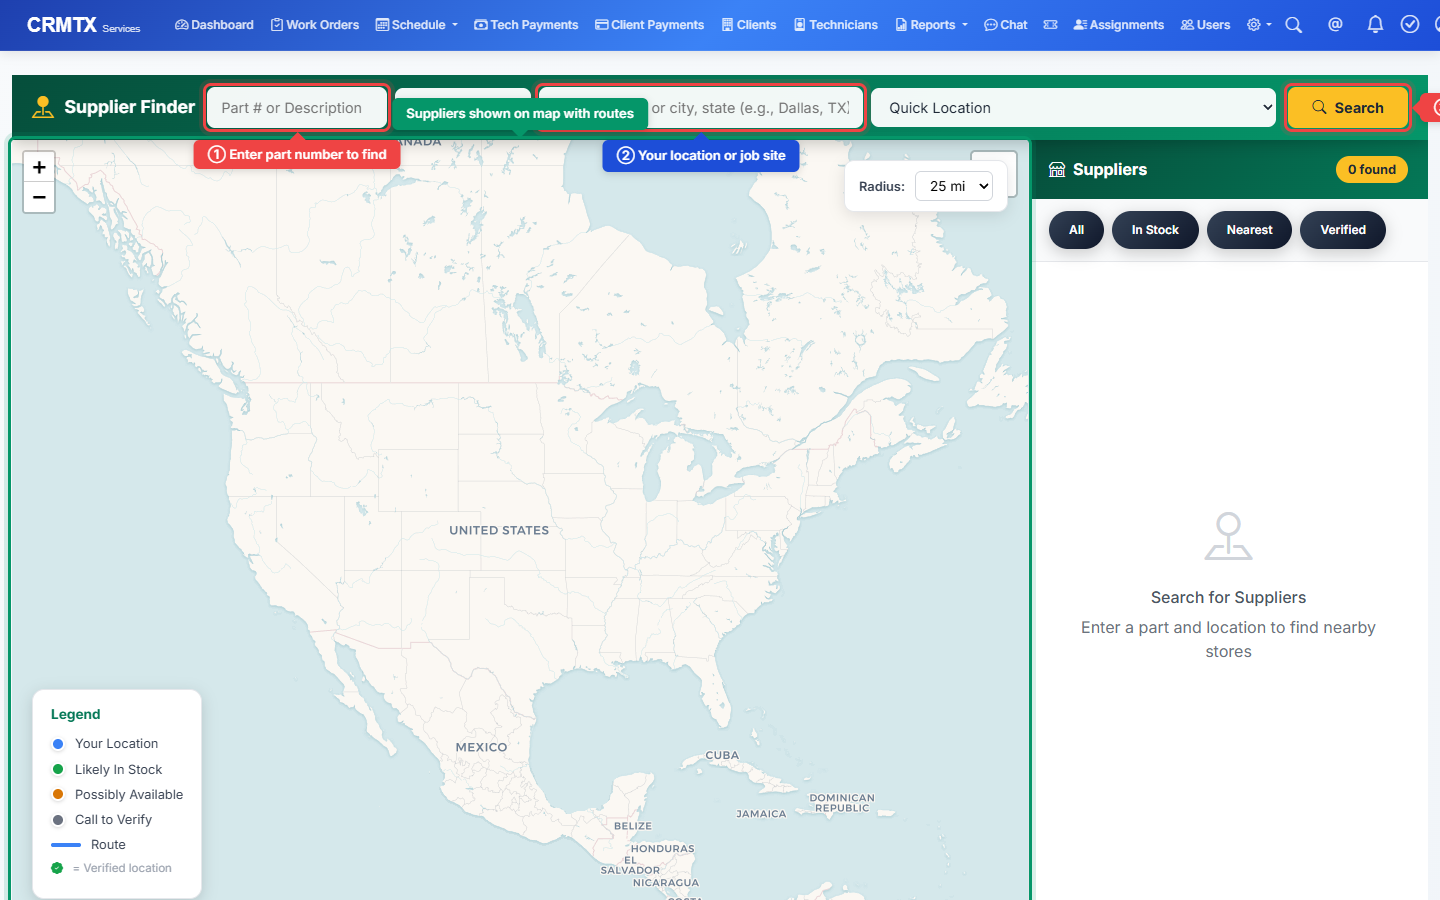1440x900 pixels.
Task: Click the Supplier Finder map pin icon
Action: pyautogui.click(x=42, y=107)
